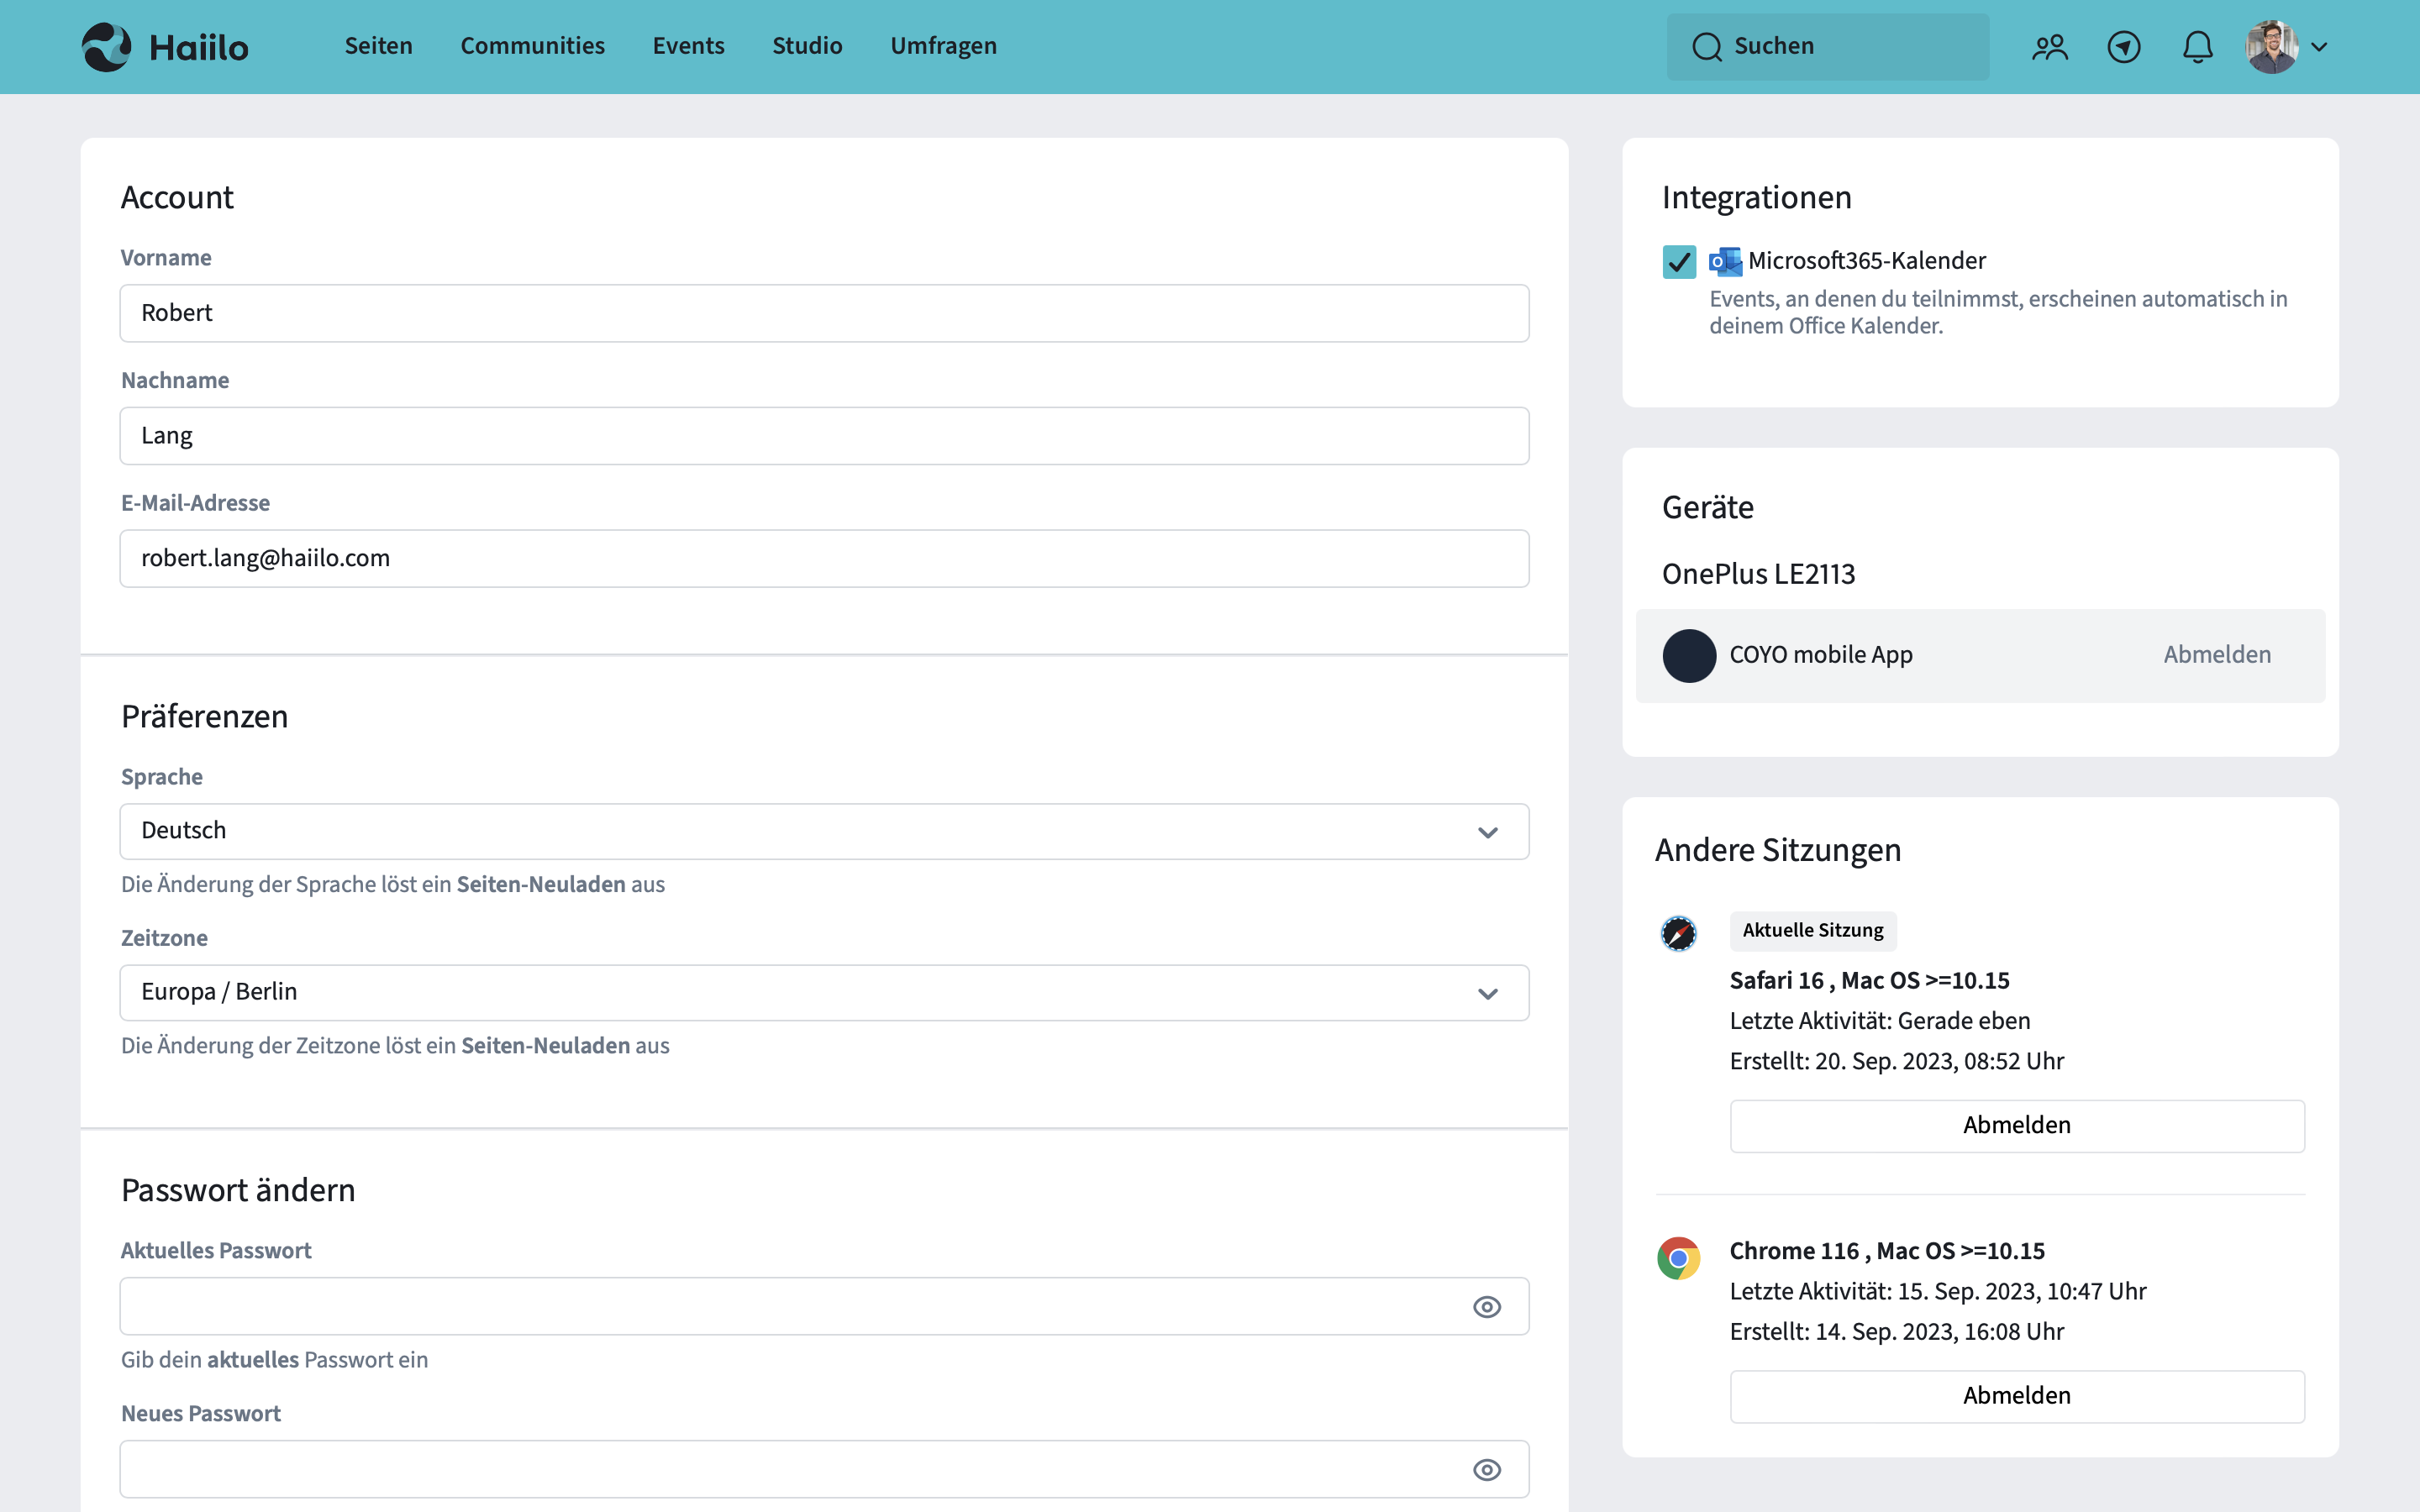
Task: Open the colleagues people icon
Action: click(2049, 47)
